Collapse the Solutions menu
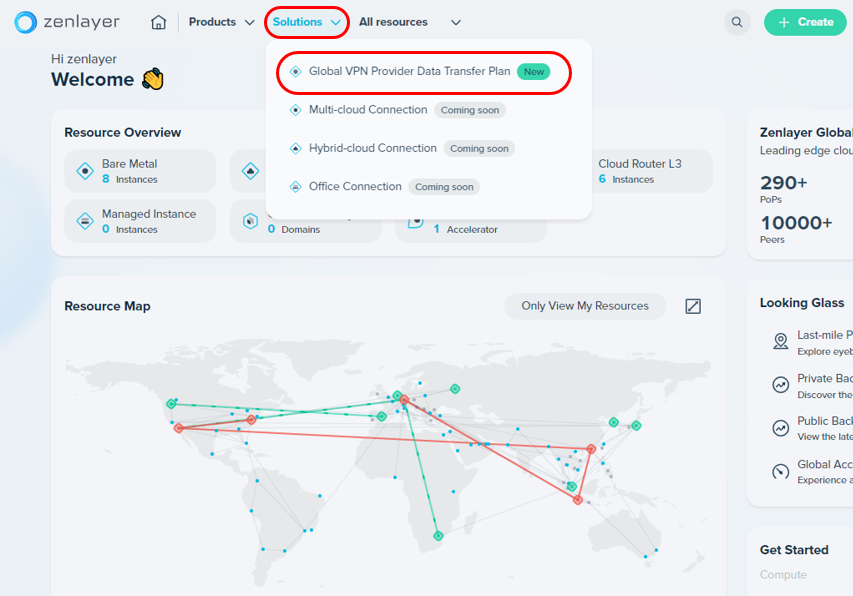853x596 pixels. 306,22
